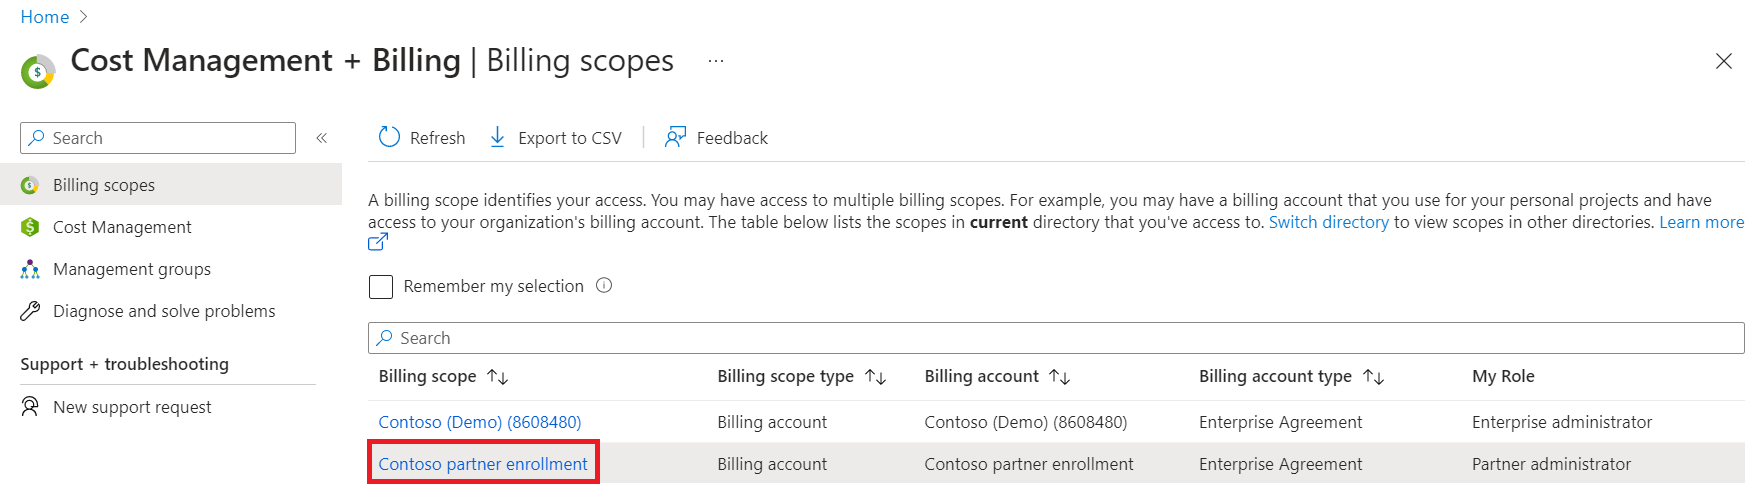This screenshot has width=1757, height=503.
Task: Click the billing scopes table search field
Action: 1056,338
